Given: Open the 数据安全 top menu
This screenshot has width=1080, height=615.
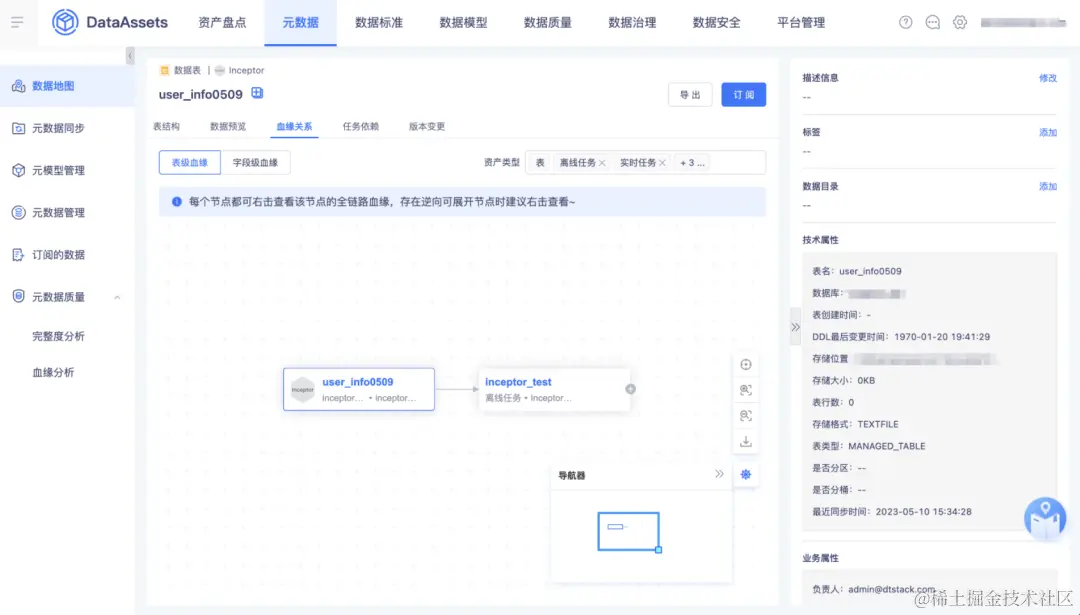Looking at the screenshot, I should click(x=716, y=23).
